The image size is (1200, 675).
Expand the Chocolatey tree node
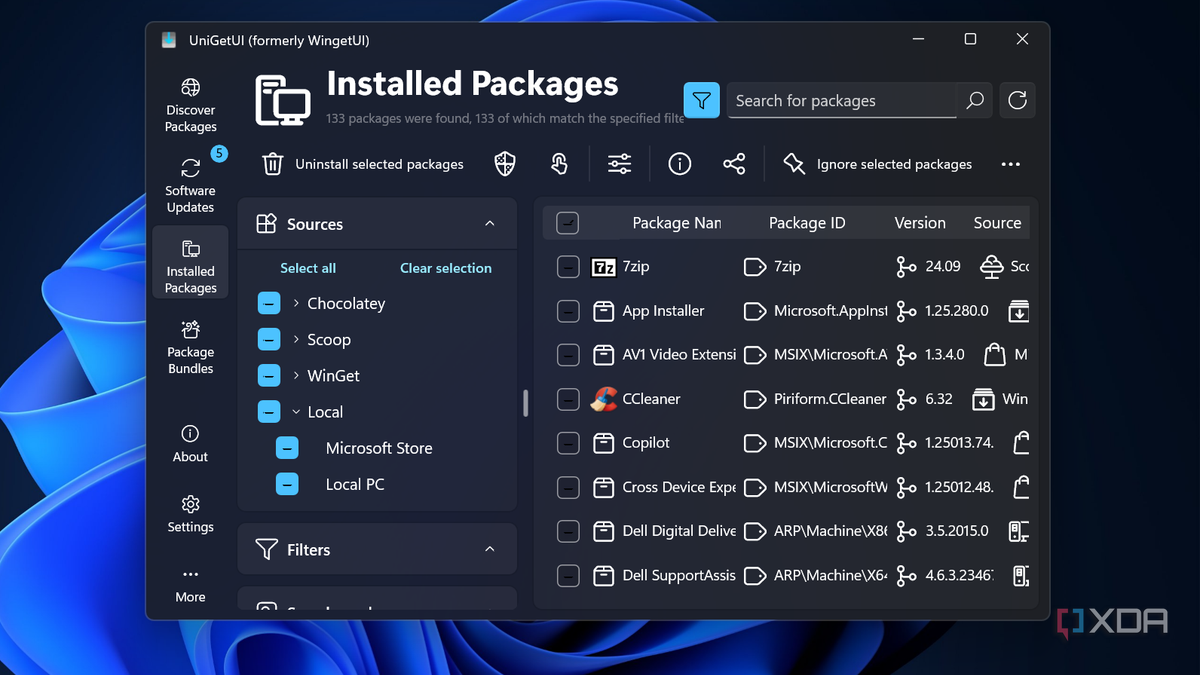(x=297, y=303)
